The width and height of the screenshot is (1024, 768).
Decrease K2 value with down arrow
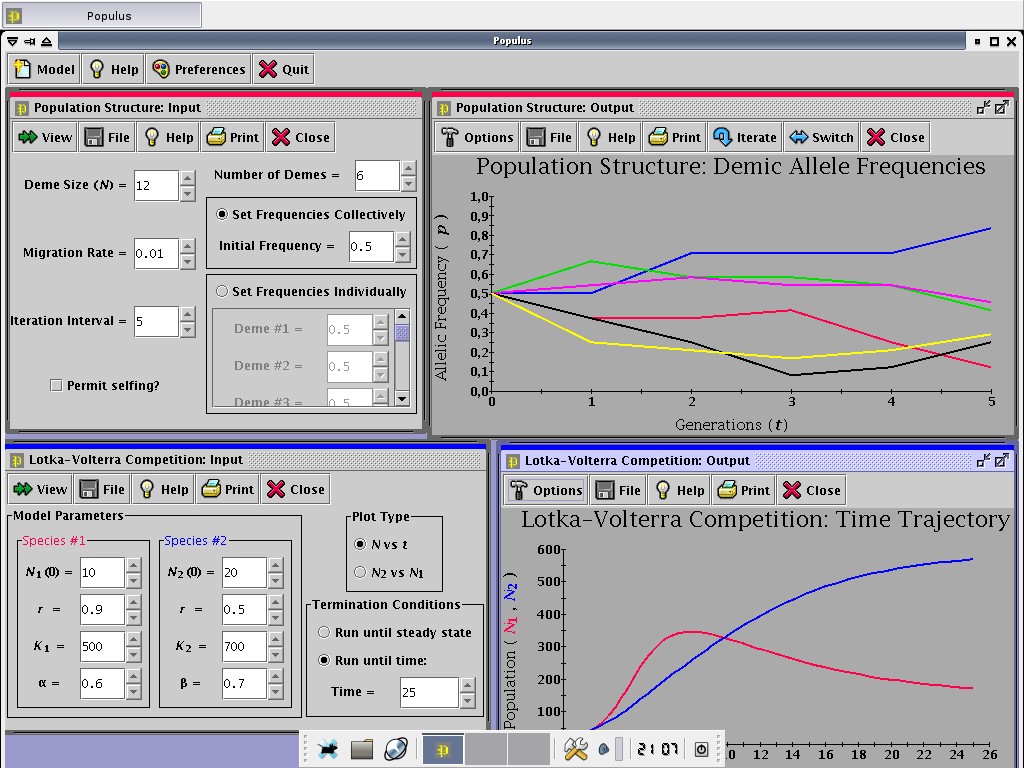point(275,654)
